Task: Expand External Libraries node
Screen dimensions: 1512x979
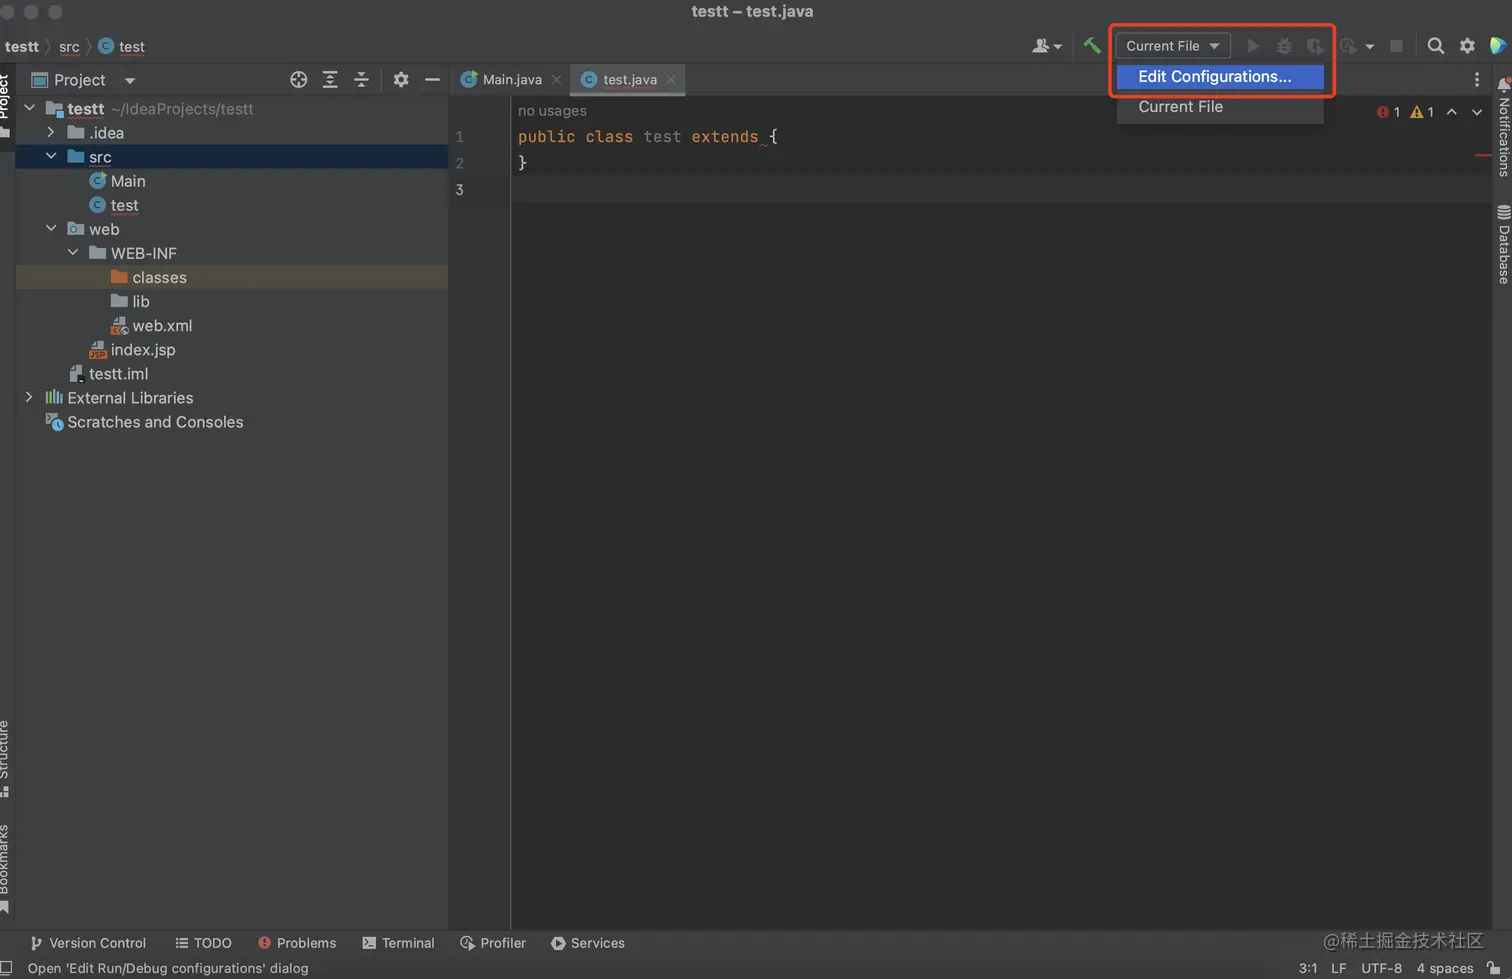Action: click(x=30, y=397)
